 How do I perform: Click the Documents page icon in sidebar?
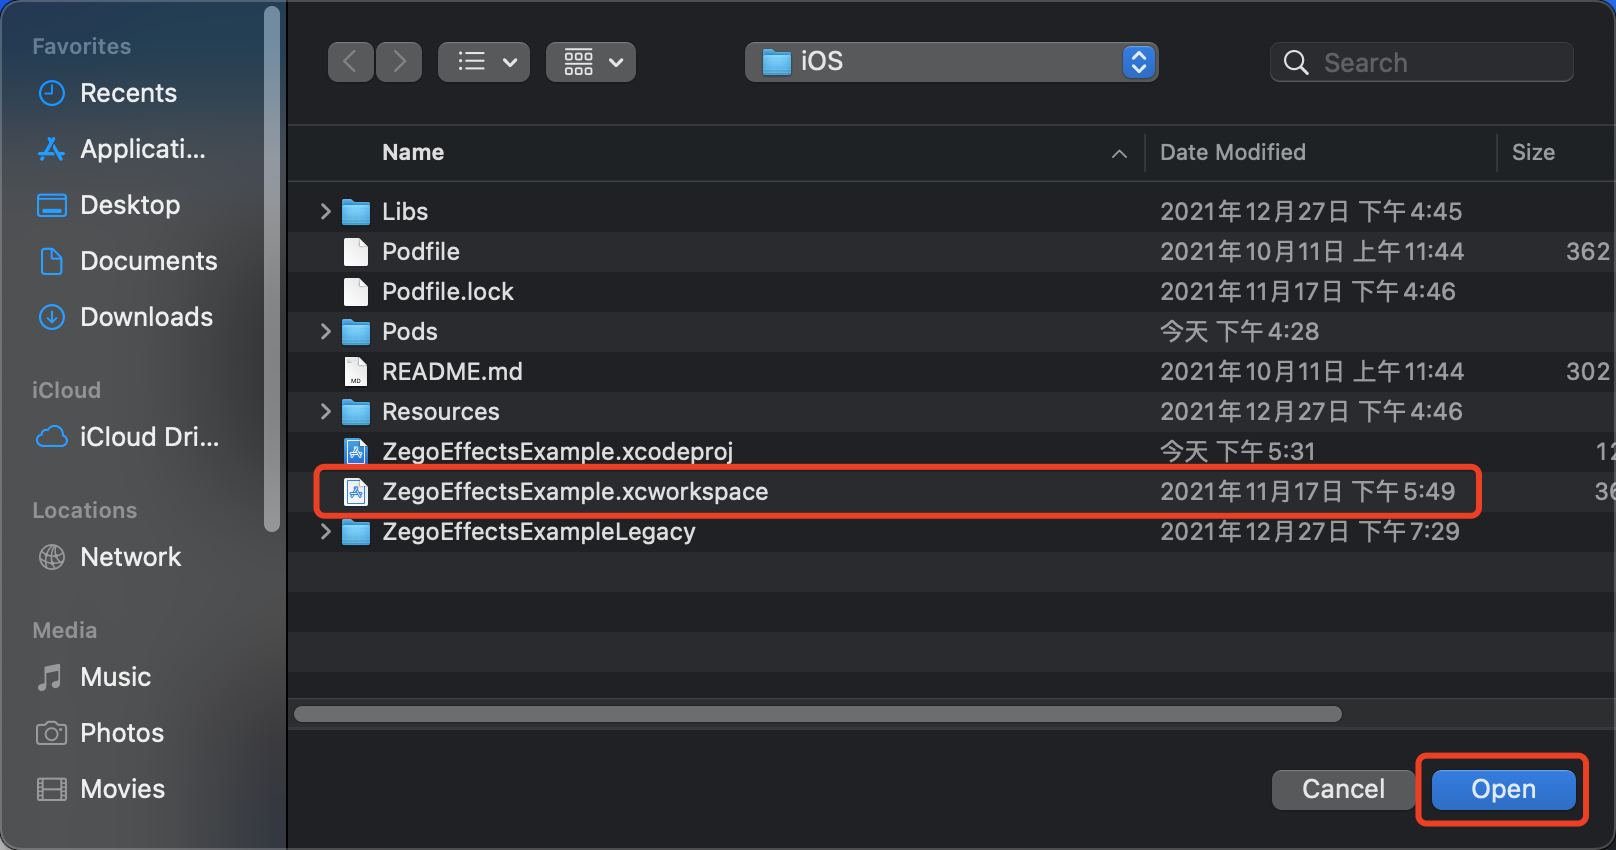[51, 261]
